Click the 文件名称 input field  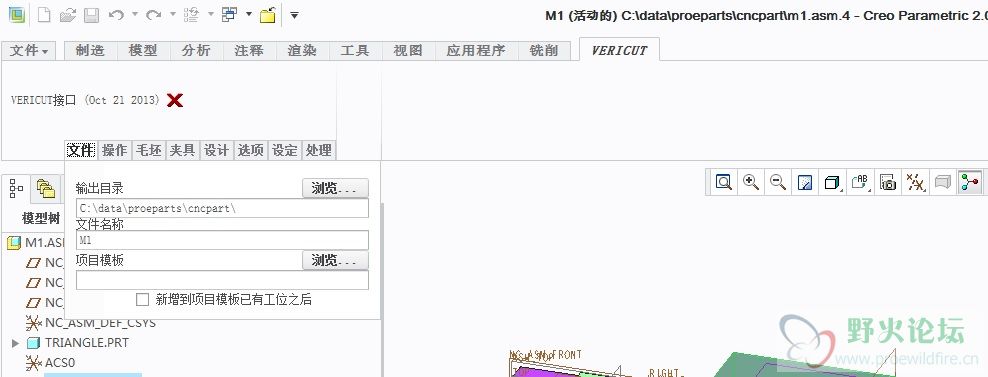pyautogui.click(x=222, y=240)
